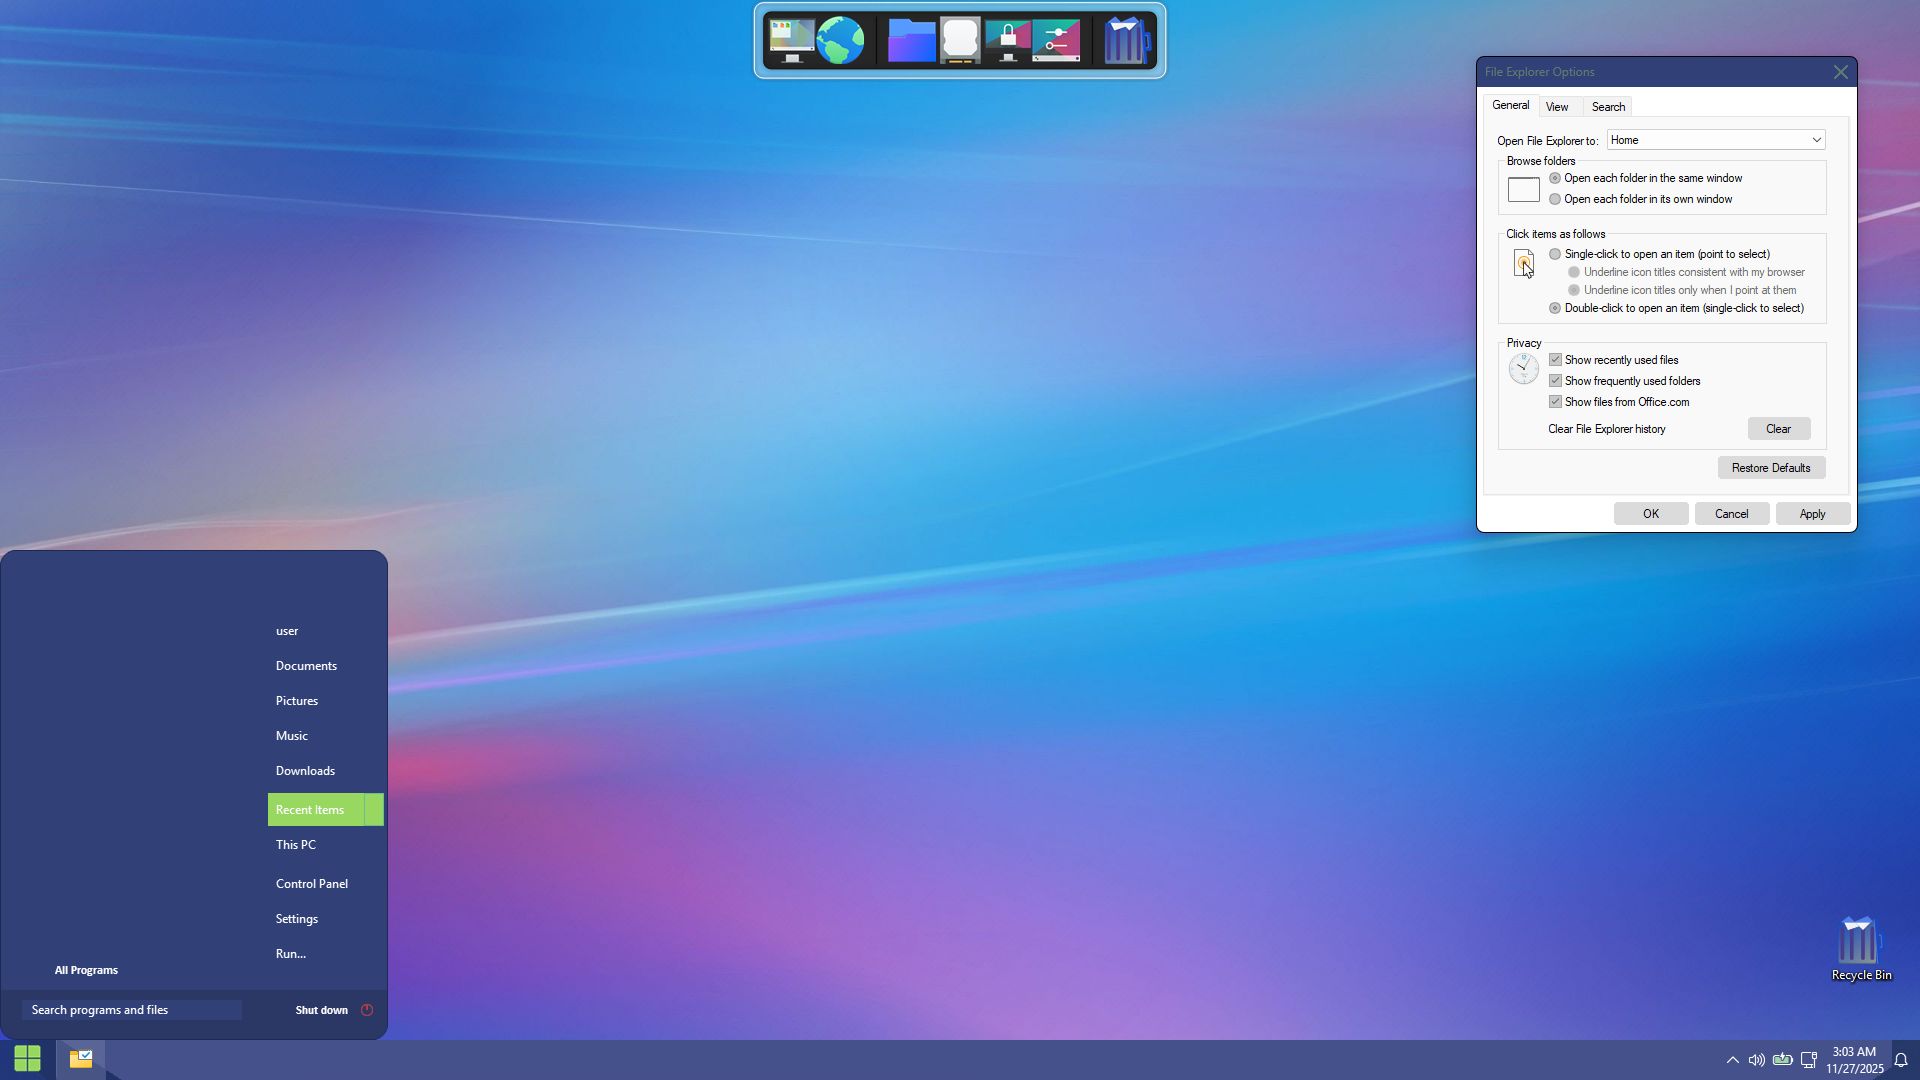Toggle Show files from Office.com checkbox

click(x=1555, y=402)
